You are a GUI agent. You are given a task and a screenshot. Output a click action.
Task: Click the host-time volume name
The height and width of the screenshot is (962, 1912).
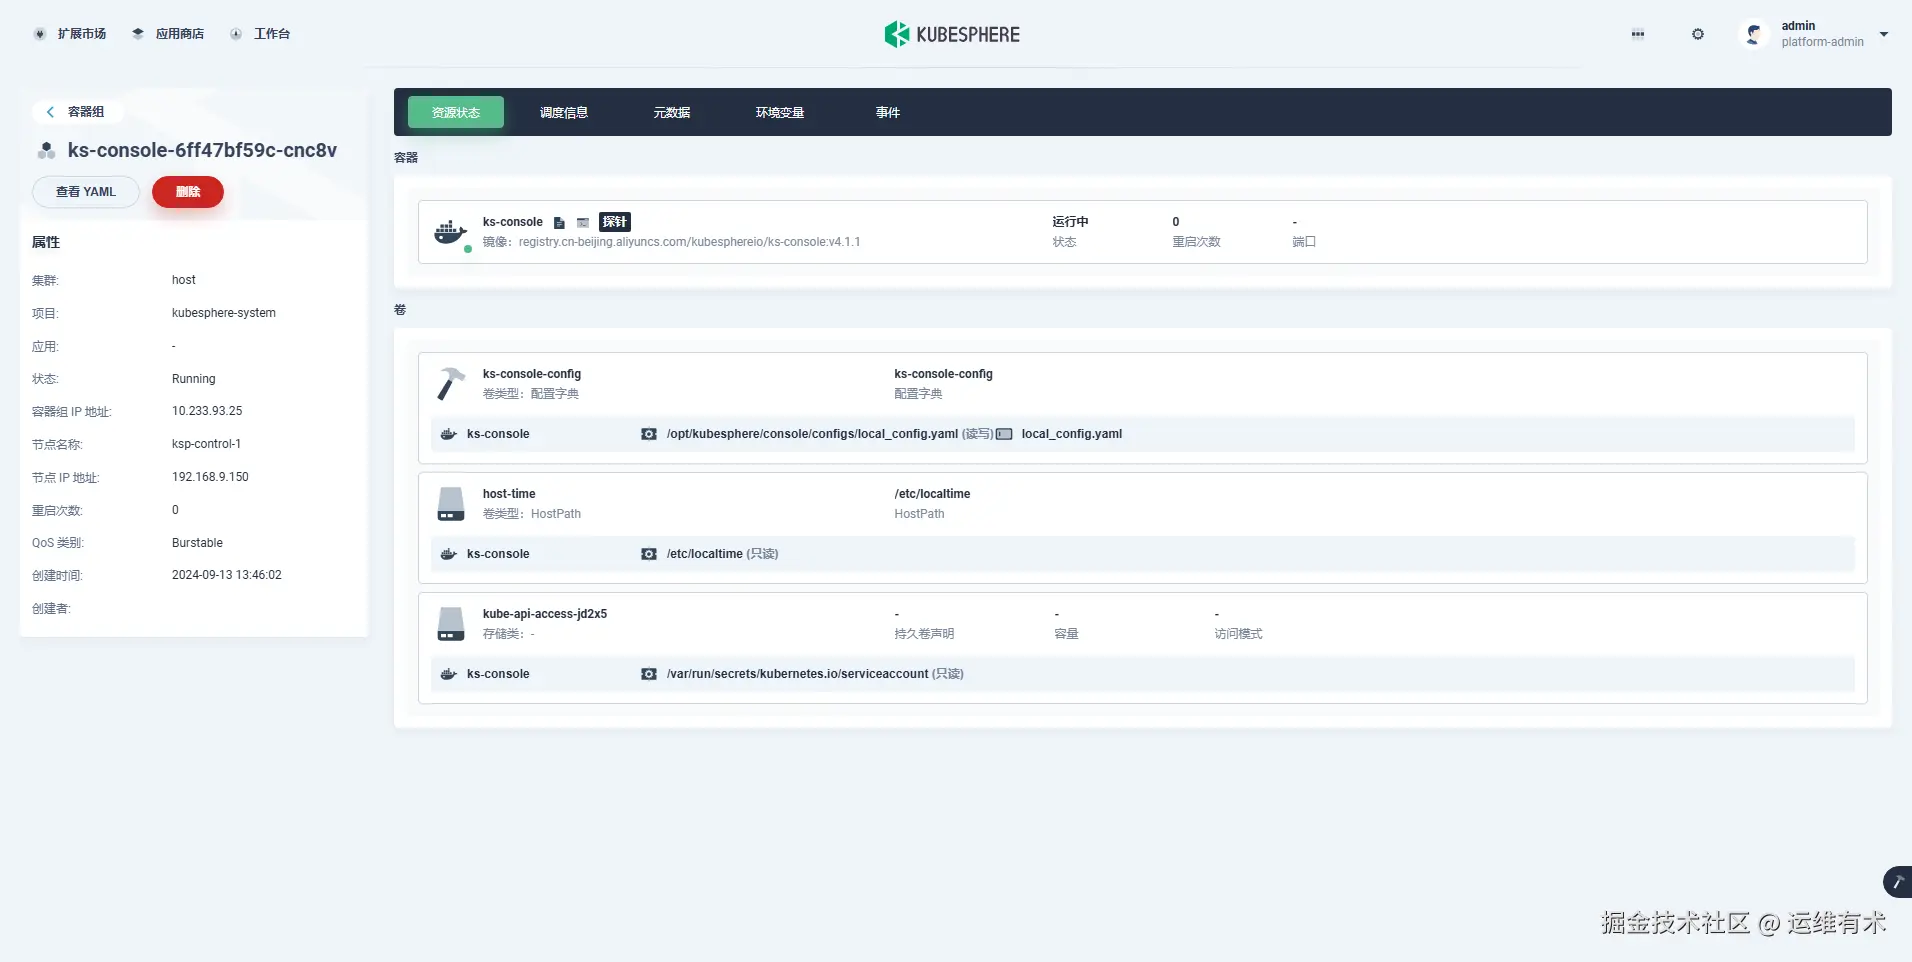509,494
